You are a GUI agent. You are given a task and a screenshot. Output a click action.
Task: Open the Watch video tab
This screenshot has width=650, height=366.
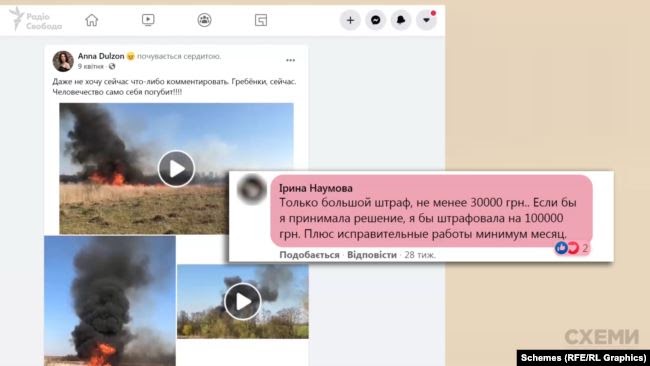[x=148, y=20]
